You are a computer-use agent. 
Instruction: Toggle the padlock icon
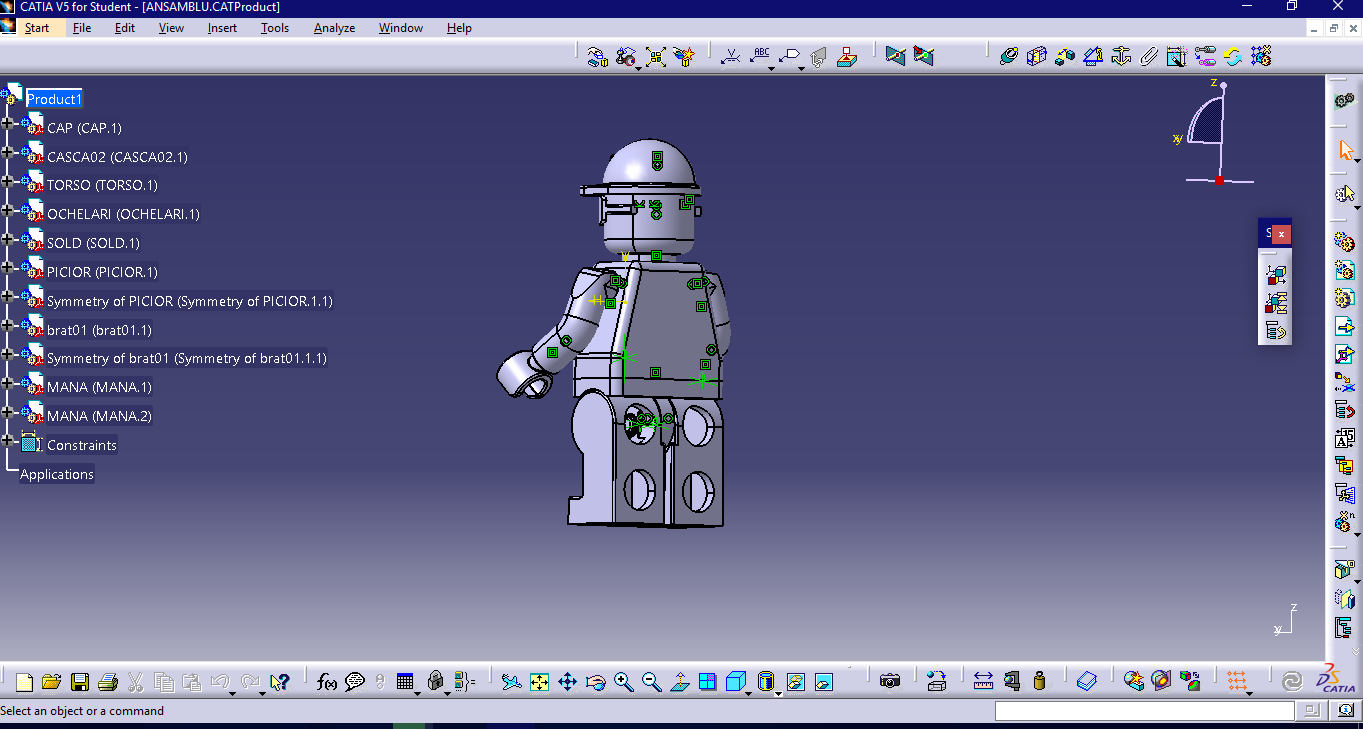pyautogui.click(x=435, y=682)
